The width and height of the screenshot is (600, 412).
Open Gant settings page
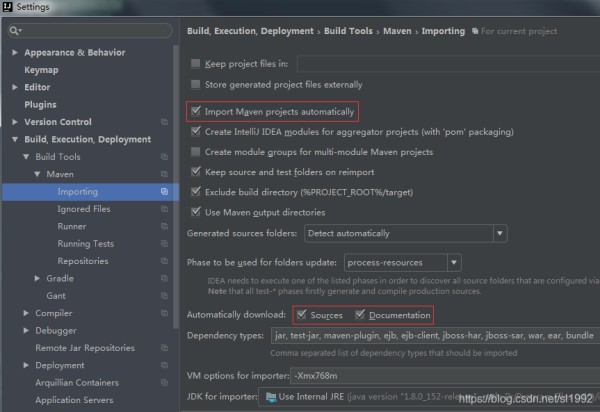click(x=56, y=296)
